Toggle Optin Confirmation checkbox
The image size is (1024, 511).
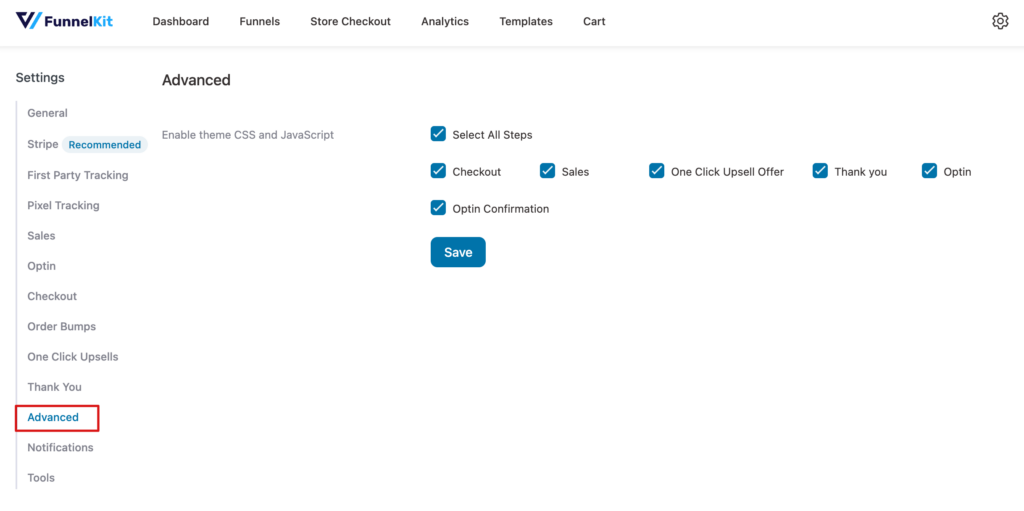(x=438, y=208)
